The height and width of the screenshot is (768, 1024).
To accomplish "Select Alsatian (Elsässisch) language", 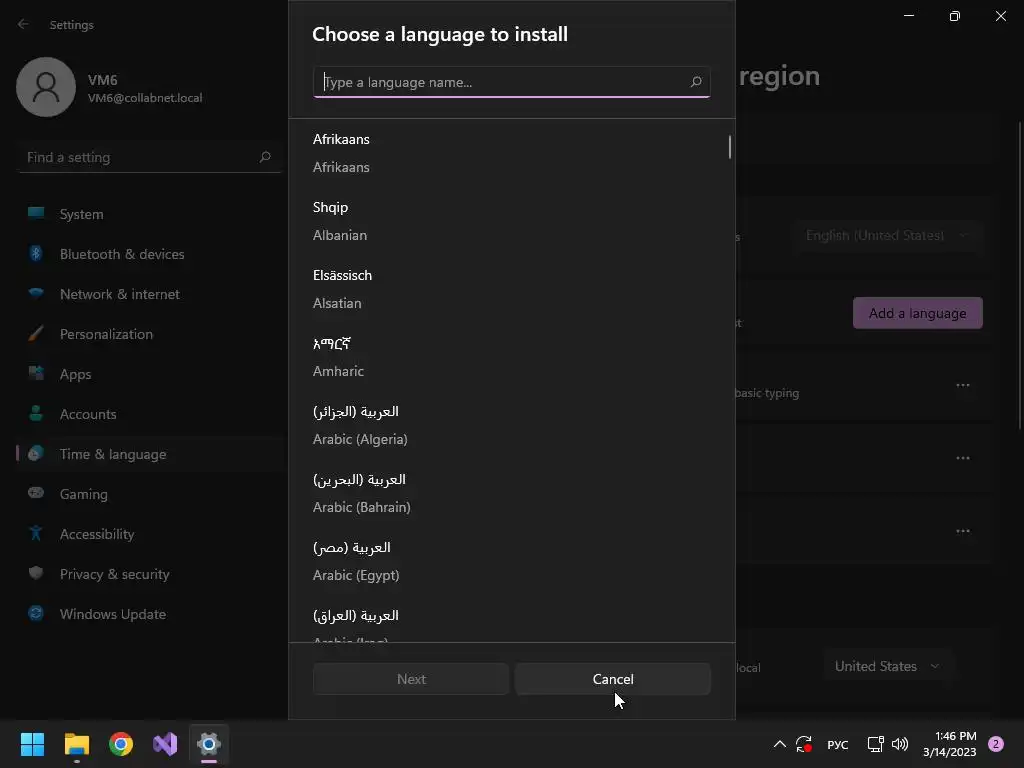I will click(511, 289).
